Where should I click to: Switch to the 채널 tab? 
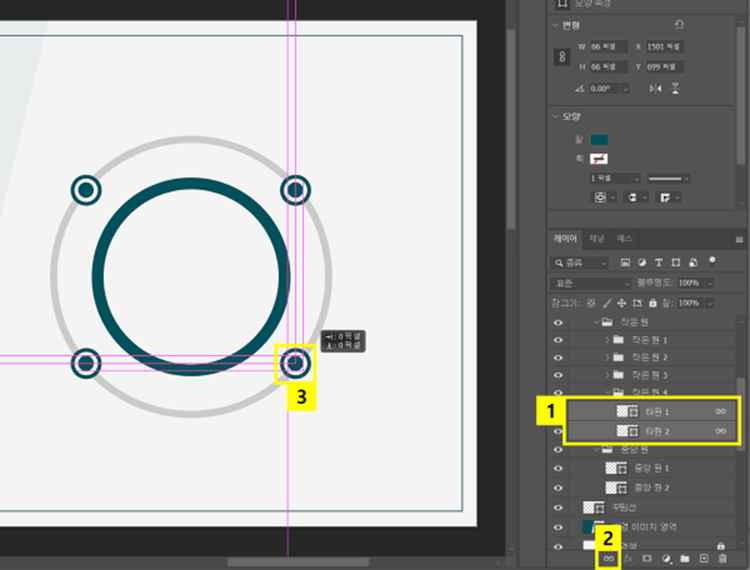point(596,239)
